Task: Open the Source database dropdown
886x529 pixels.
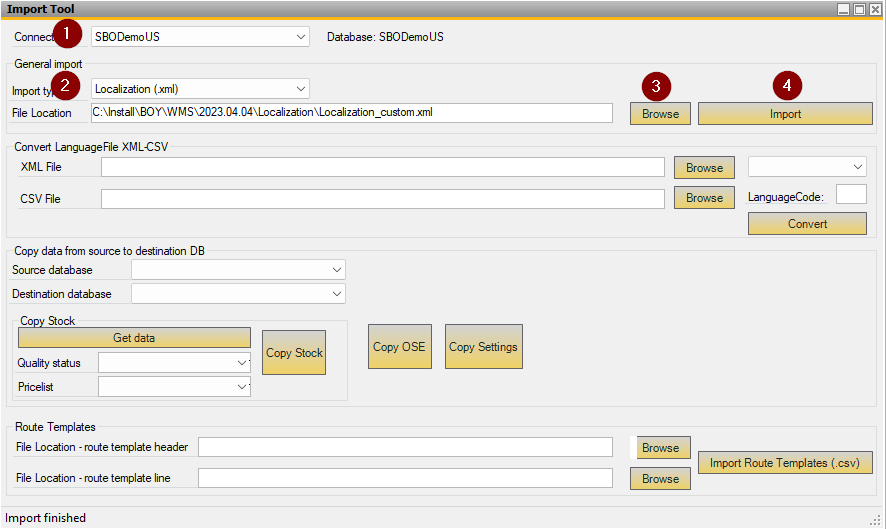Action: 238,270
